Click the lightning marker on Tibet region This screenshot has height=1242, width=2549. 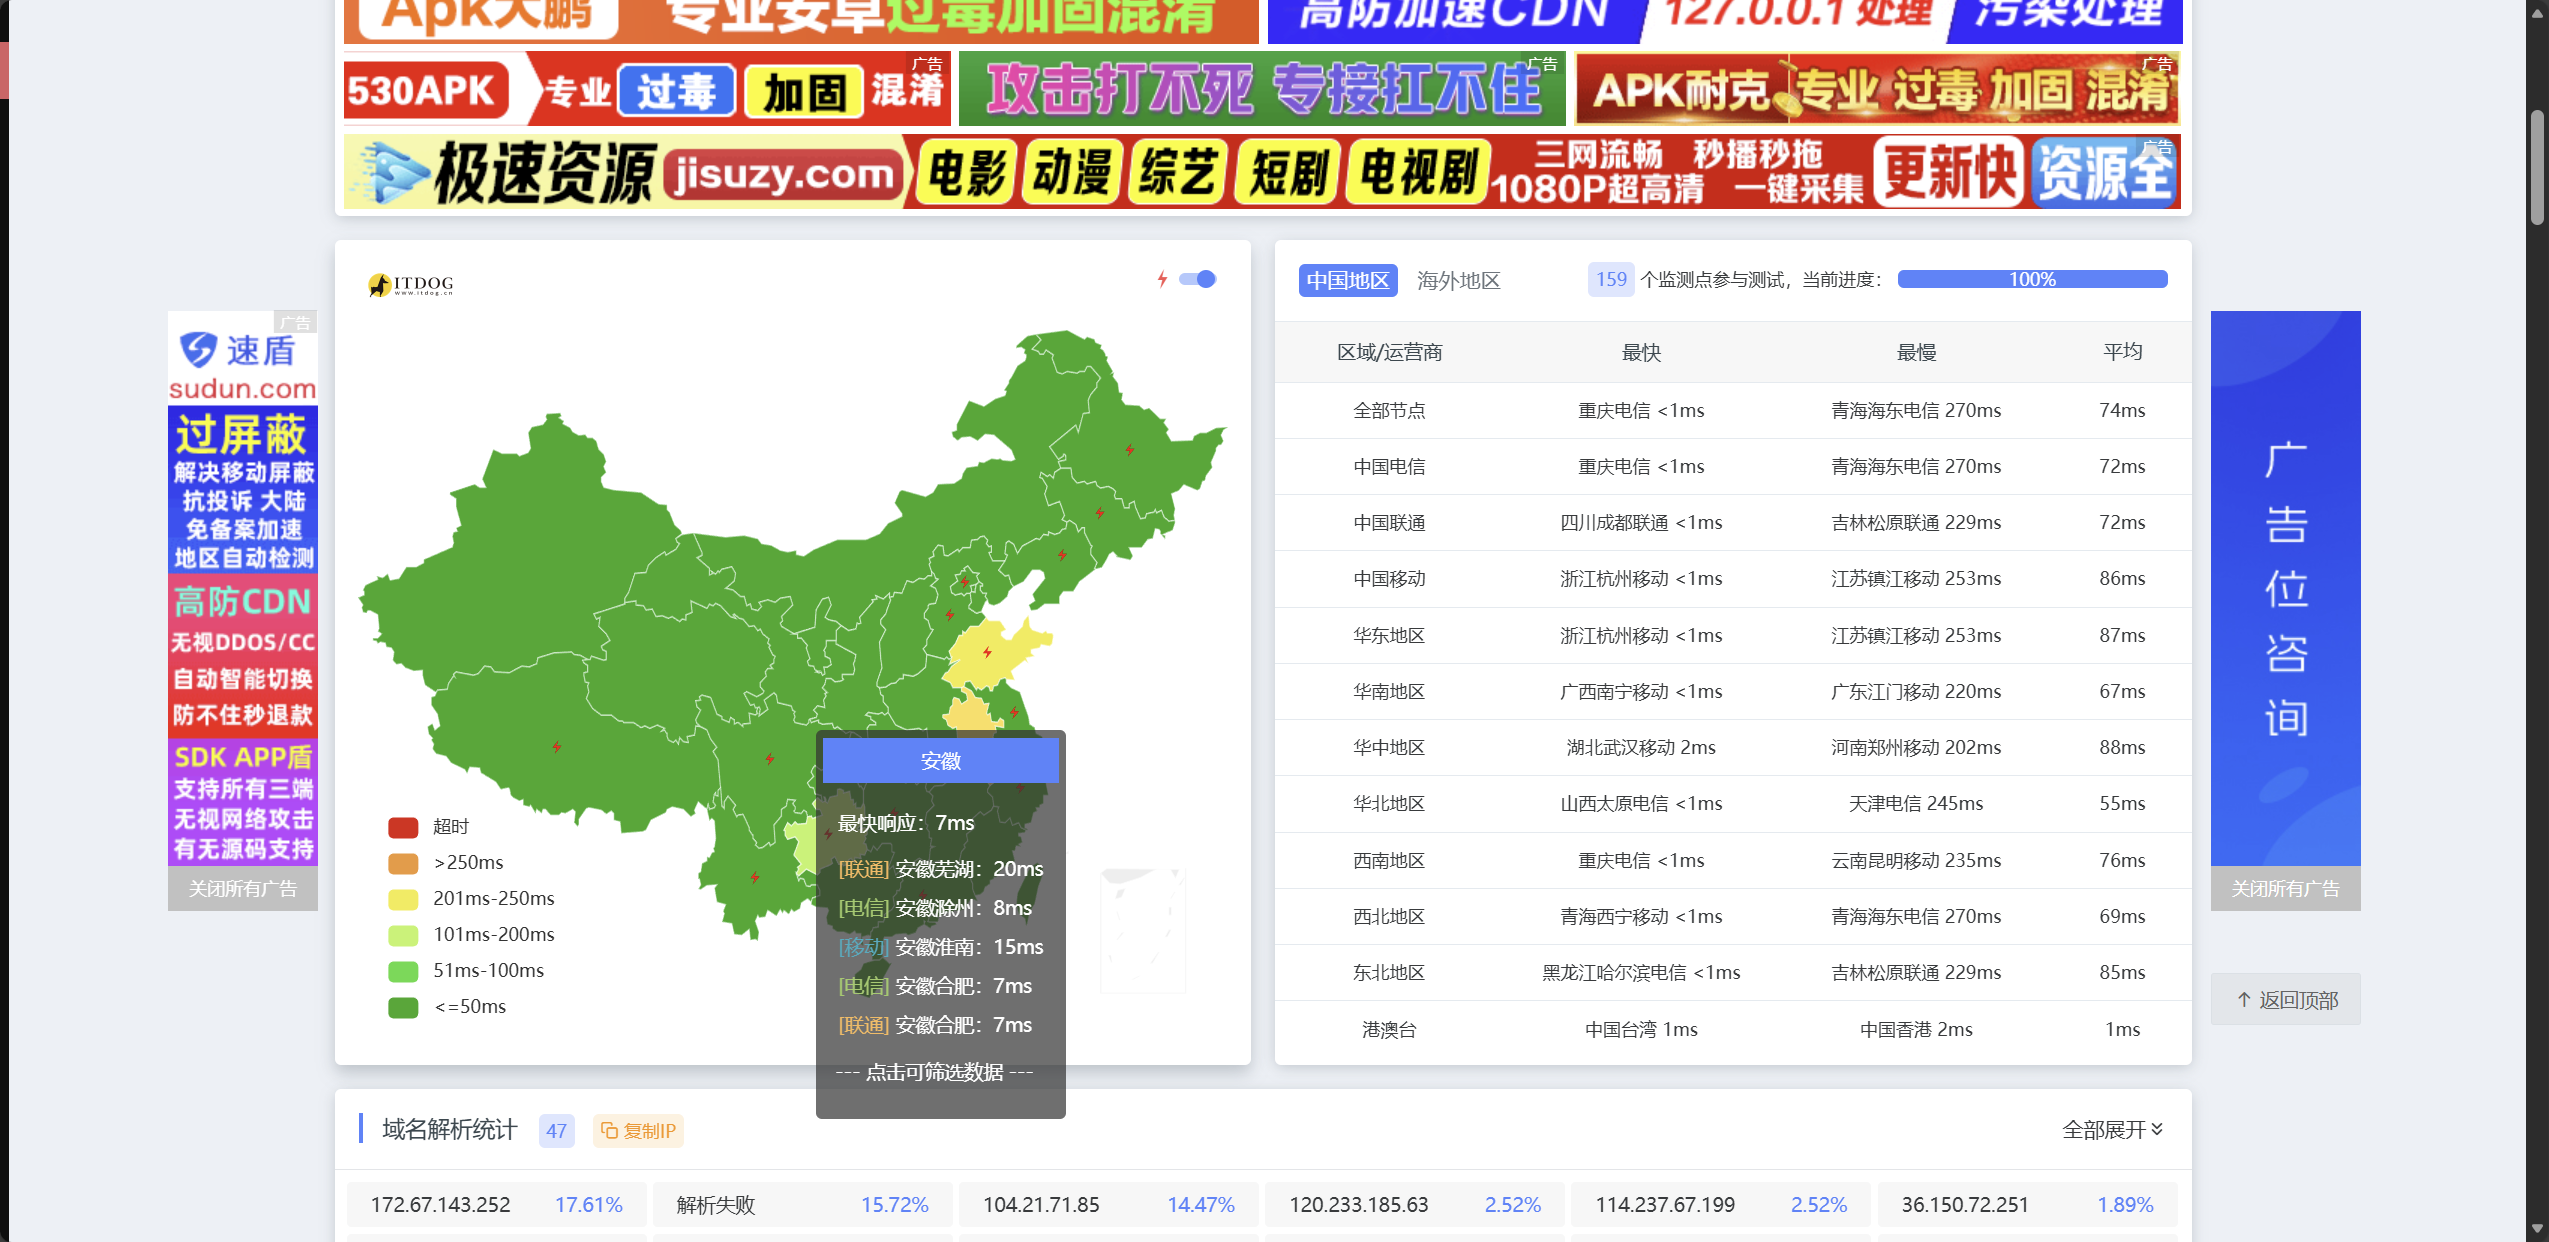[557, 747]
